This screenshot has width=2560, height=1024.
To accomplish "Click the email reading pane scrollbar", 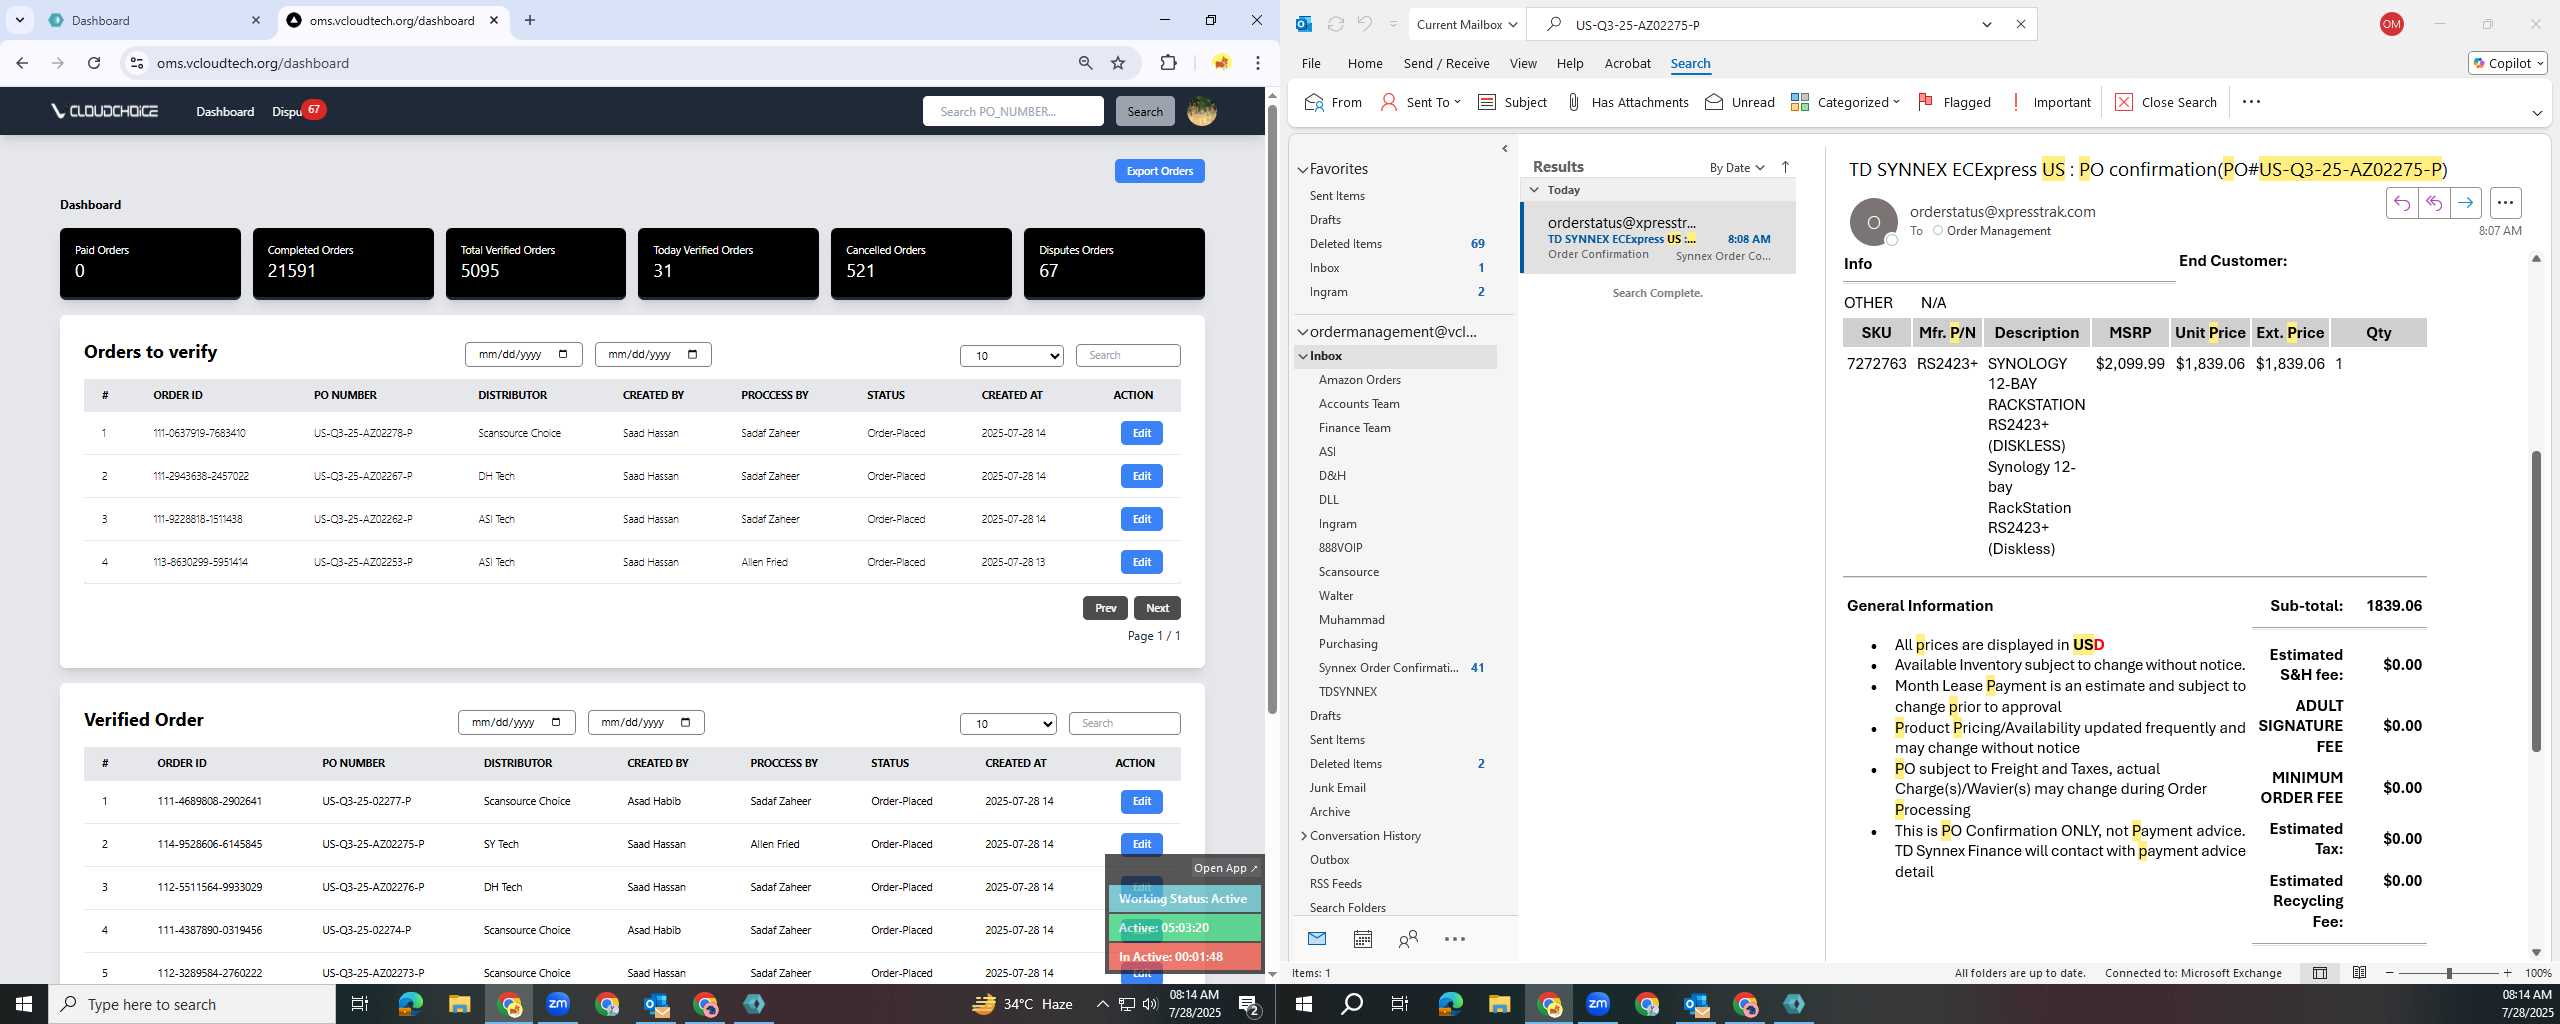I will [2536, 600].
